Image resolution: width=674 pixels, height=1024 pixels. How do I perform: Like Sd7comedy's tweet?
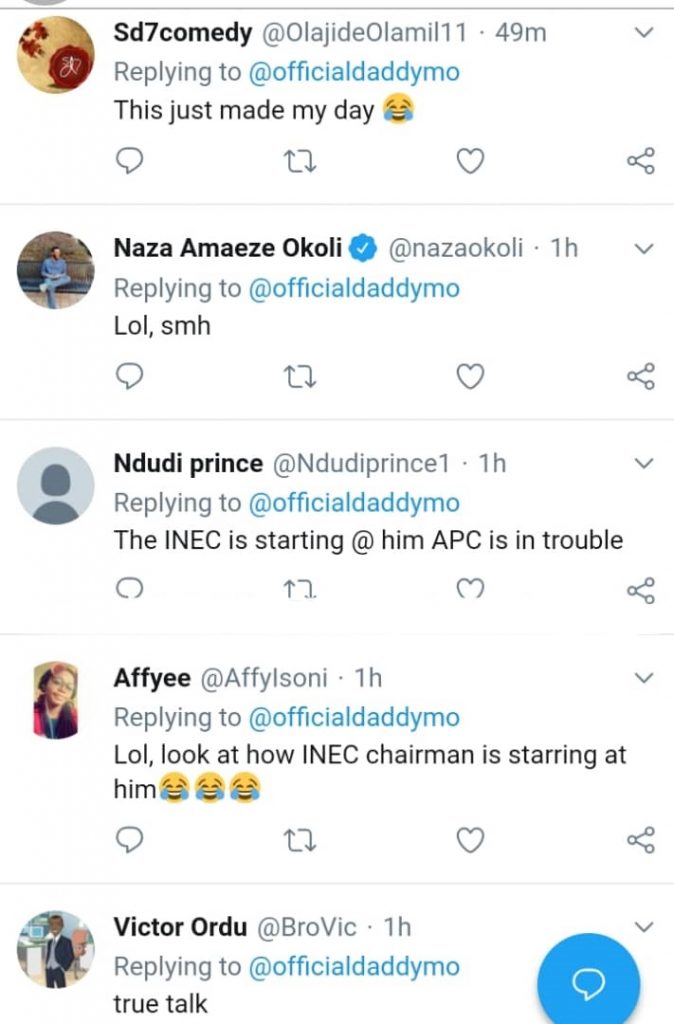click(x=470, y=161)
